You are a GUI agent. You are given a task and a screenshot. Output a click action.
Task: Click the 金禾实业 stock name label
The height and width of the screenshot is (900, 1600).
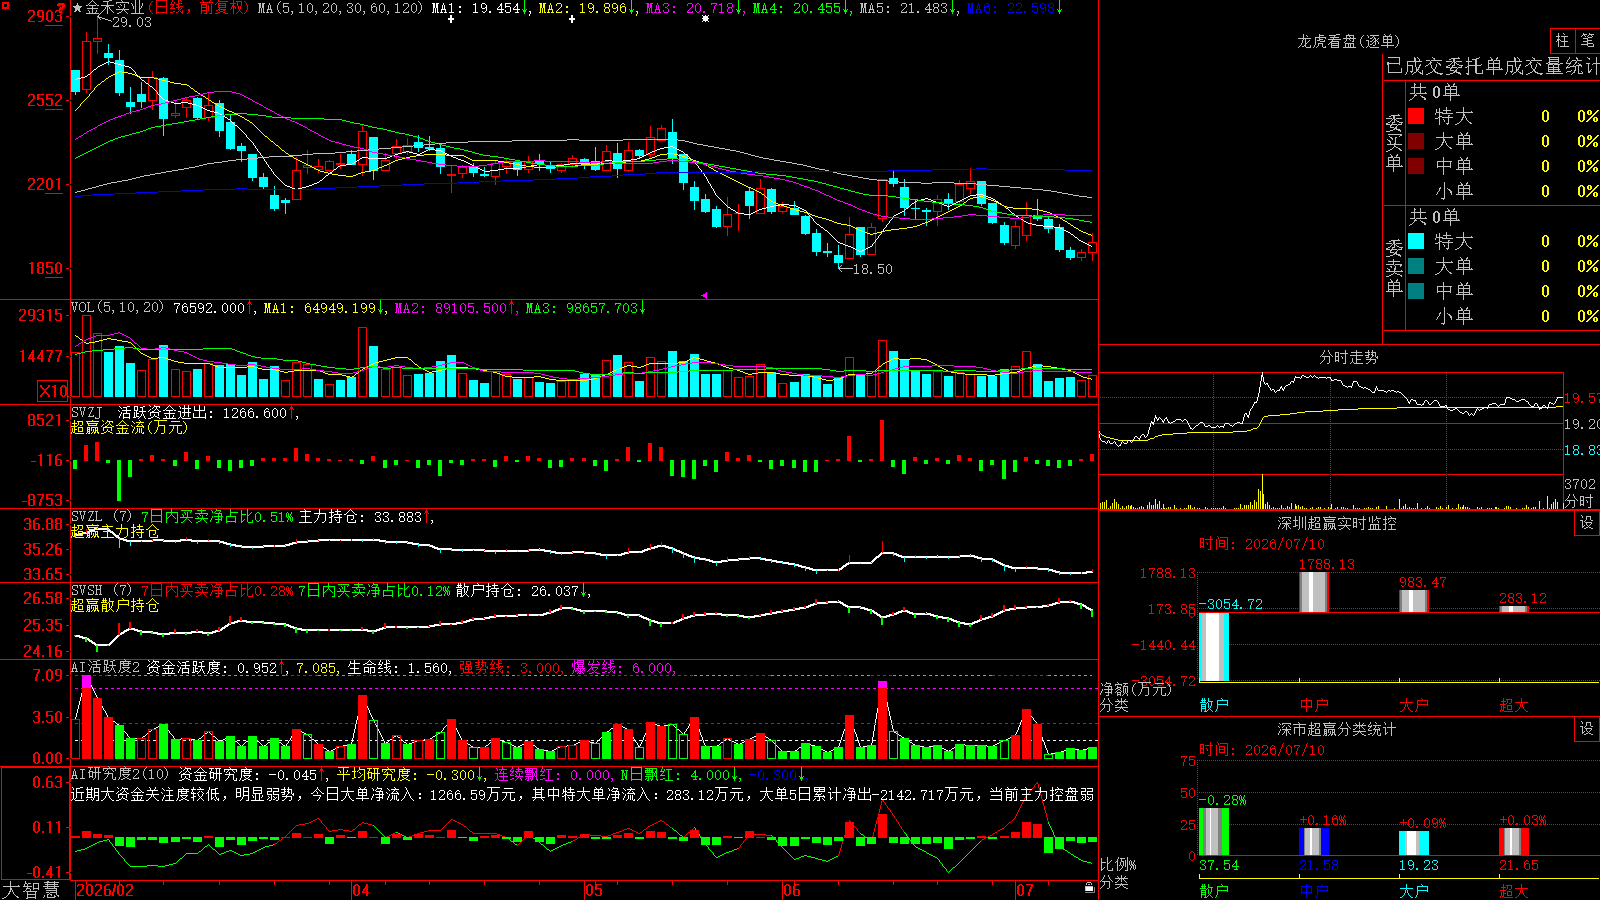coord(114,8)
